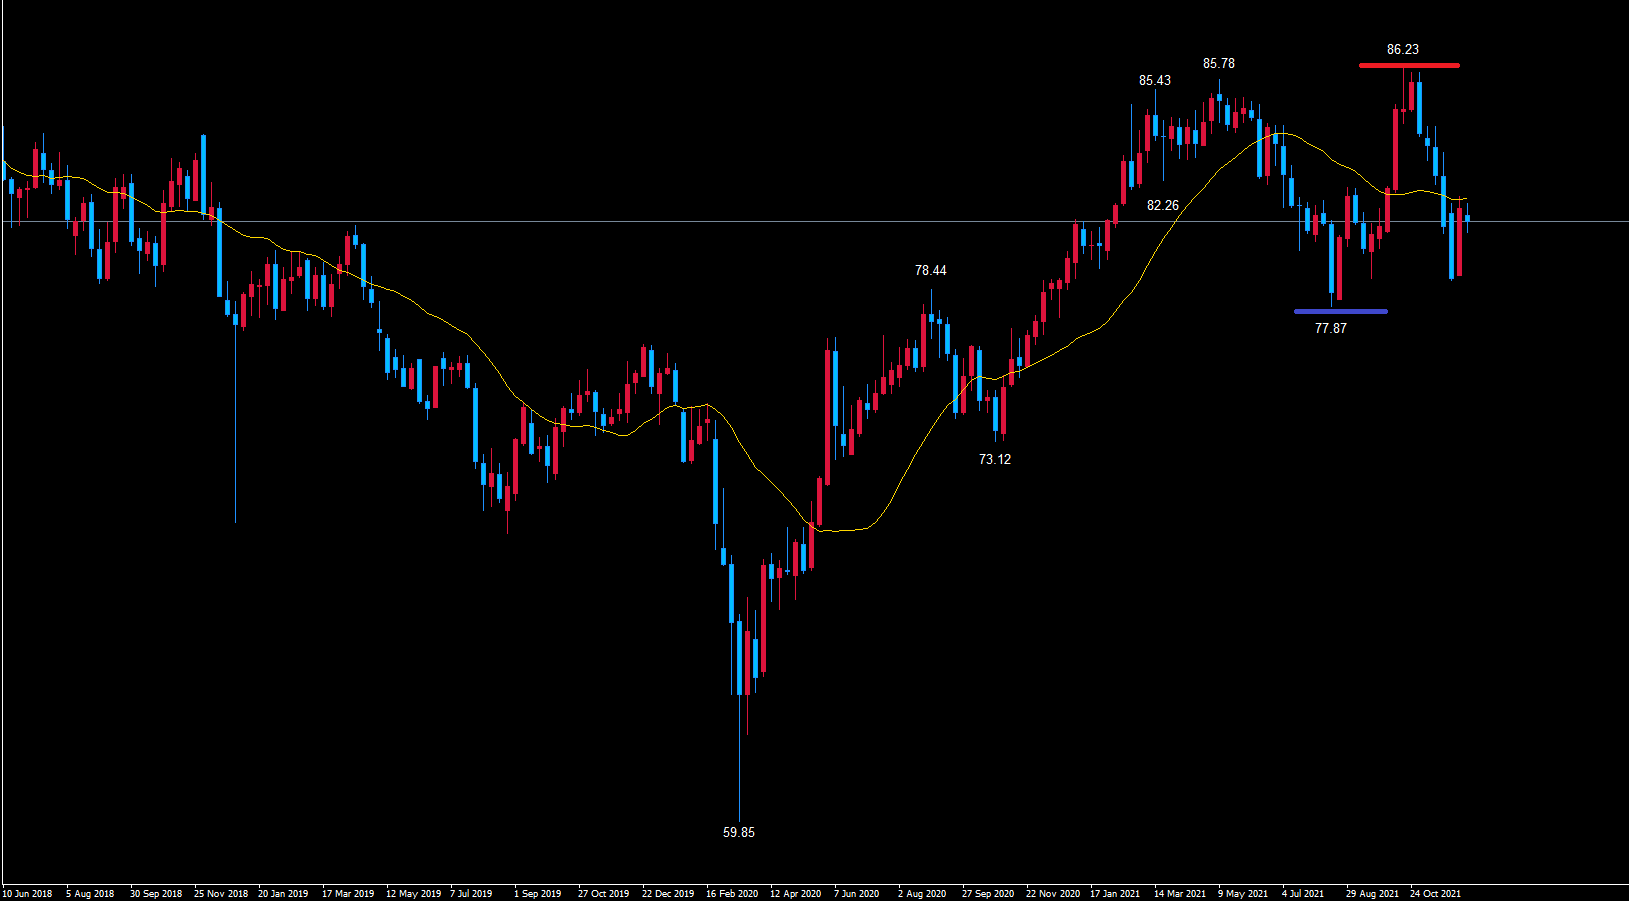Click the 10 Jun 2018 date label
The image size is (1629, 901).
click(28, 893)
